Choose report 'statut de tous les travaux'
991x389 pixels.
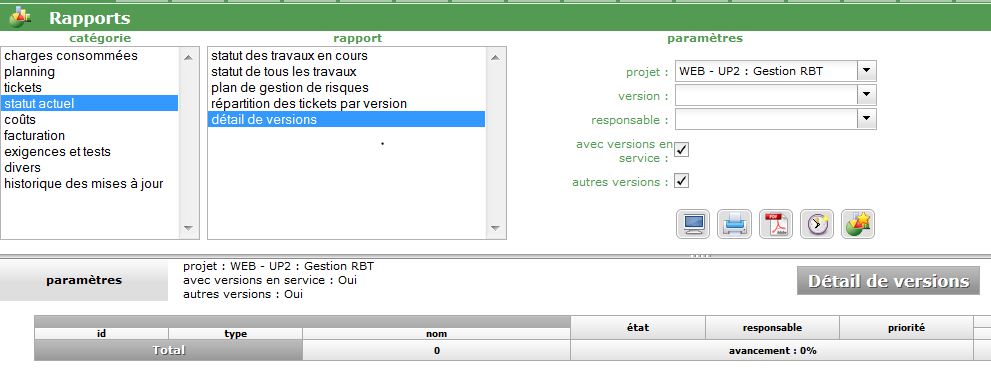pyautogui.click(x=346, y=71)
